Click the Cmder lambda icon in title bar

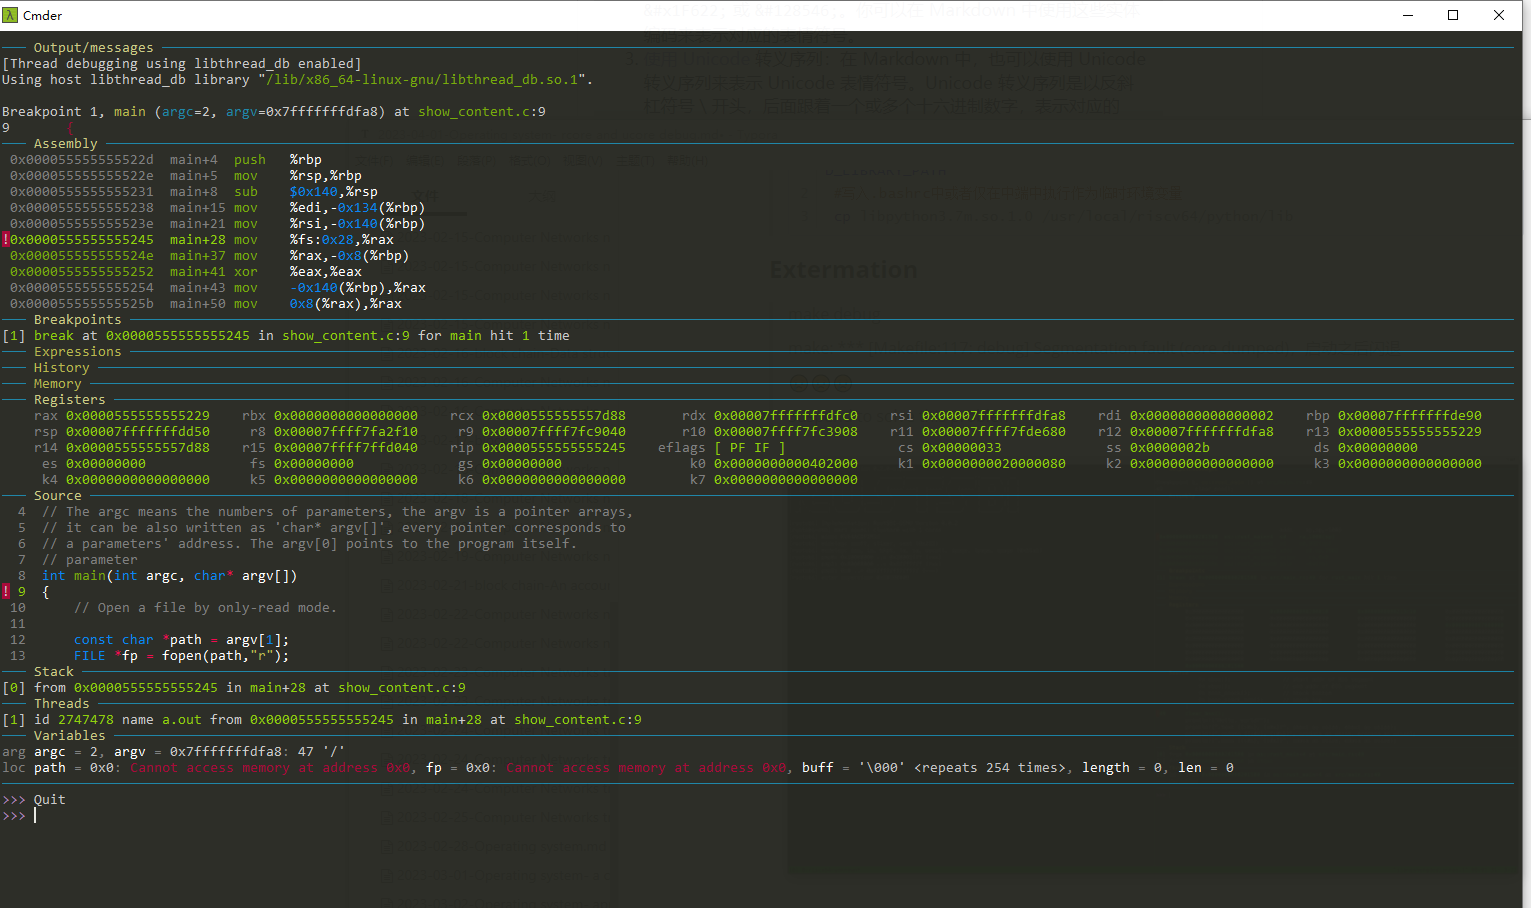(x=11, y=15)
